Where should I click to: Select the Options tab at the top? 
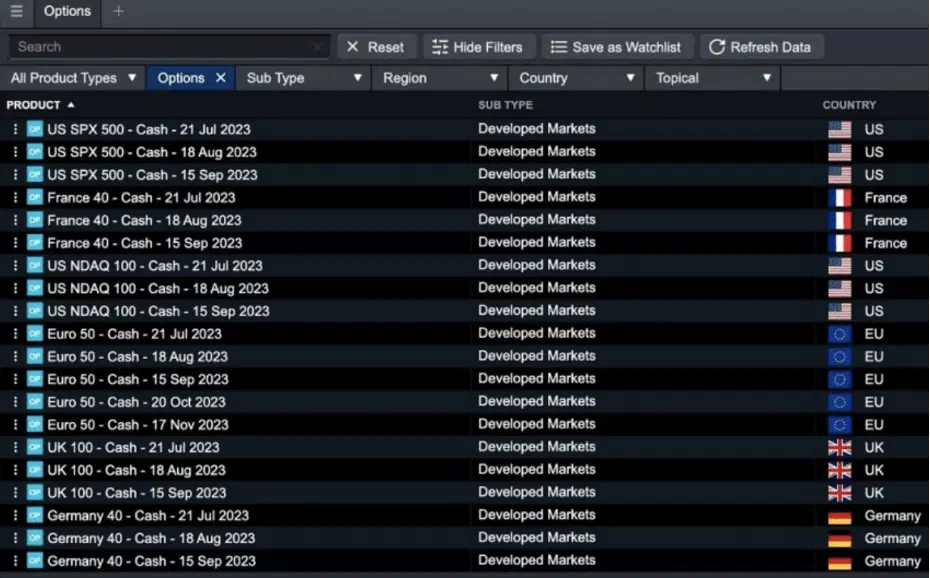coord(67,13)
